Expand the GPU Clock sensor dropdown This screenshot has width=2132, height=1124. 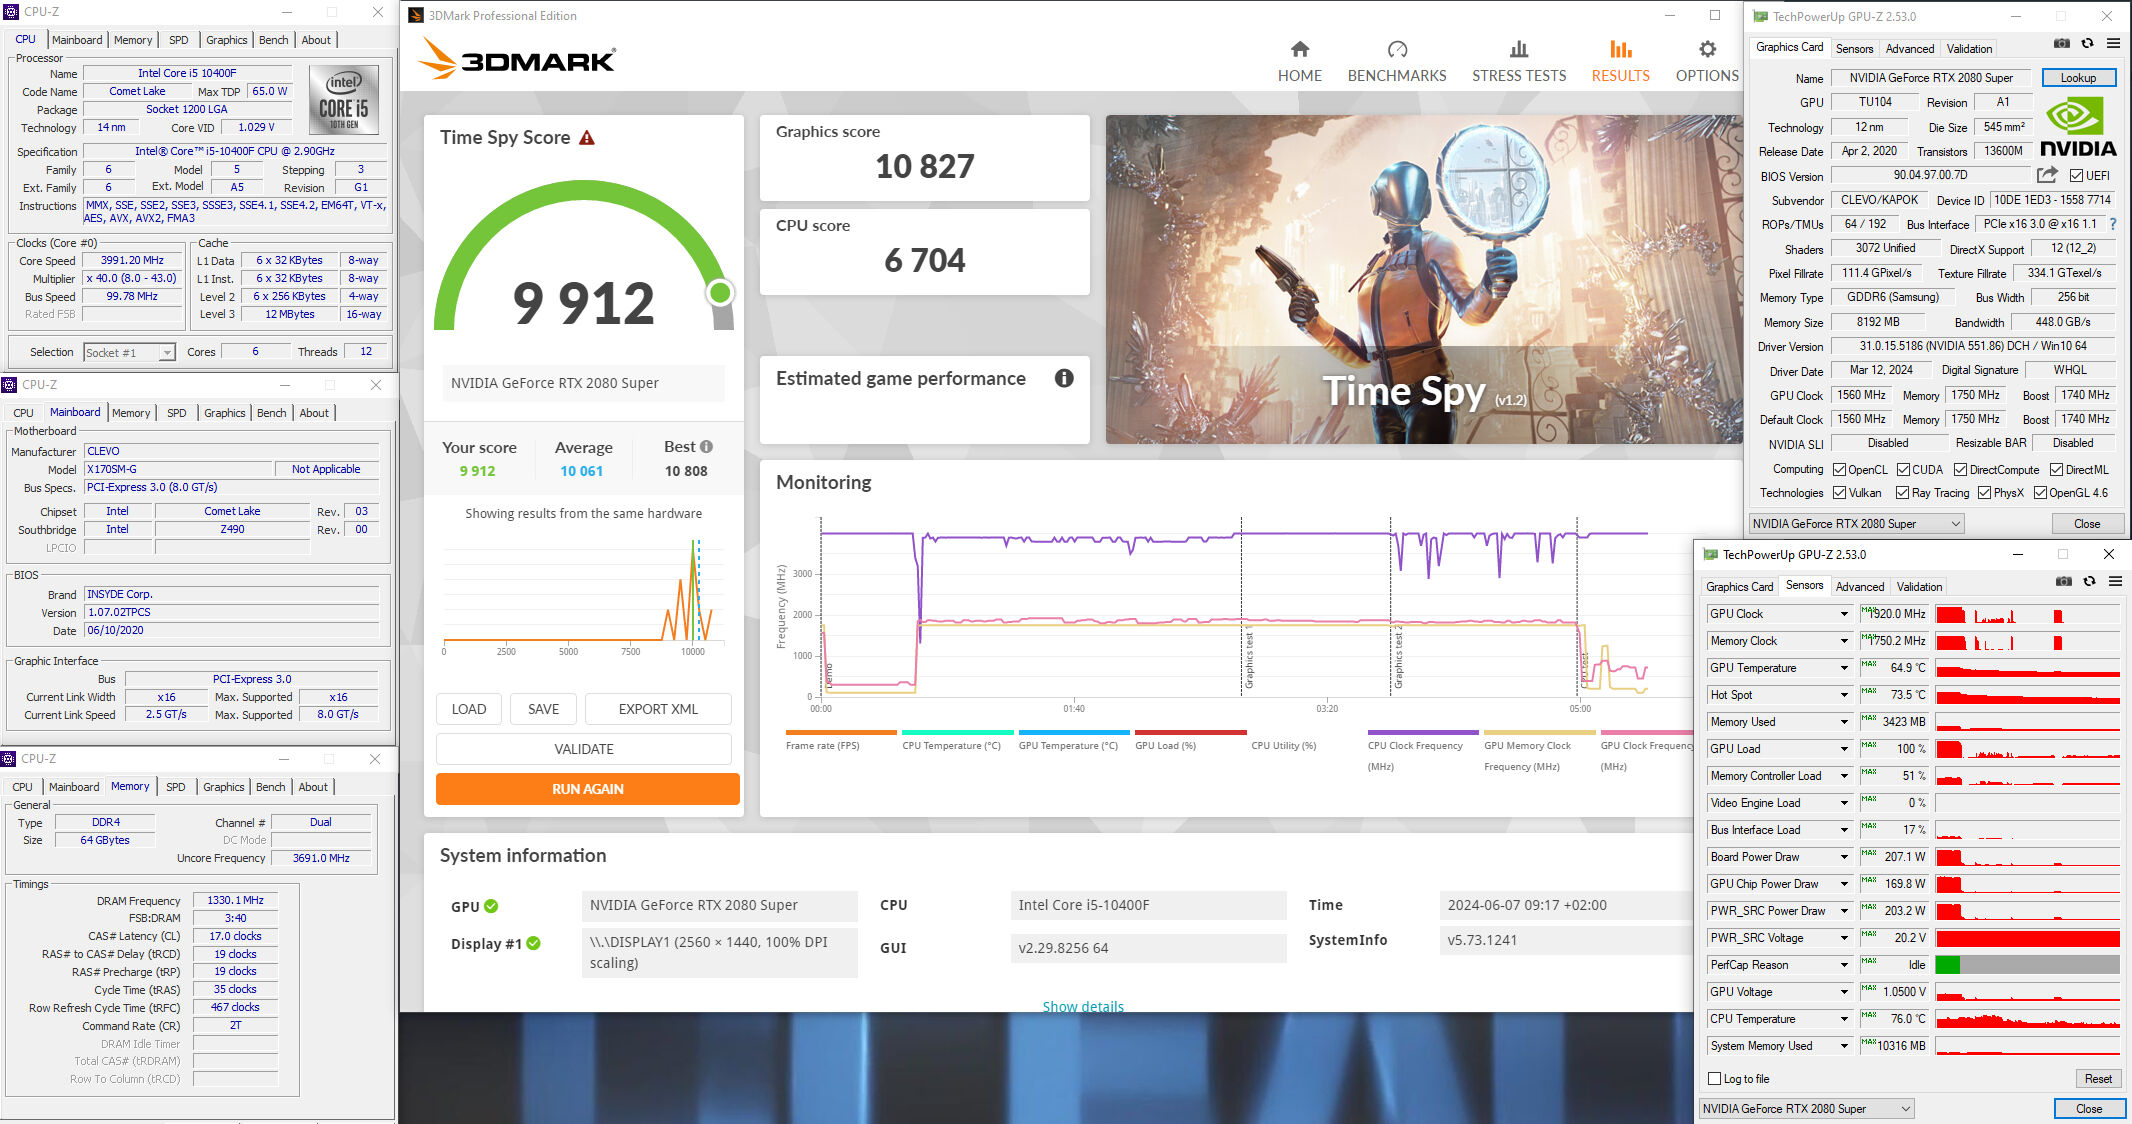tap(1844, 614)
